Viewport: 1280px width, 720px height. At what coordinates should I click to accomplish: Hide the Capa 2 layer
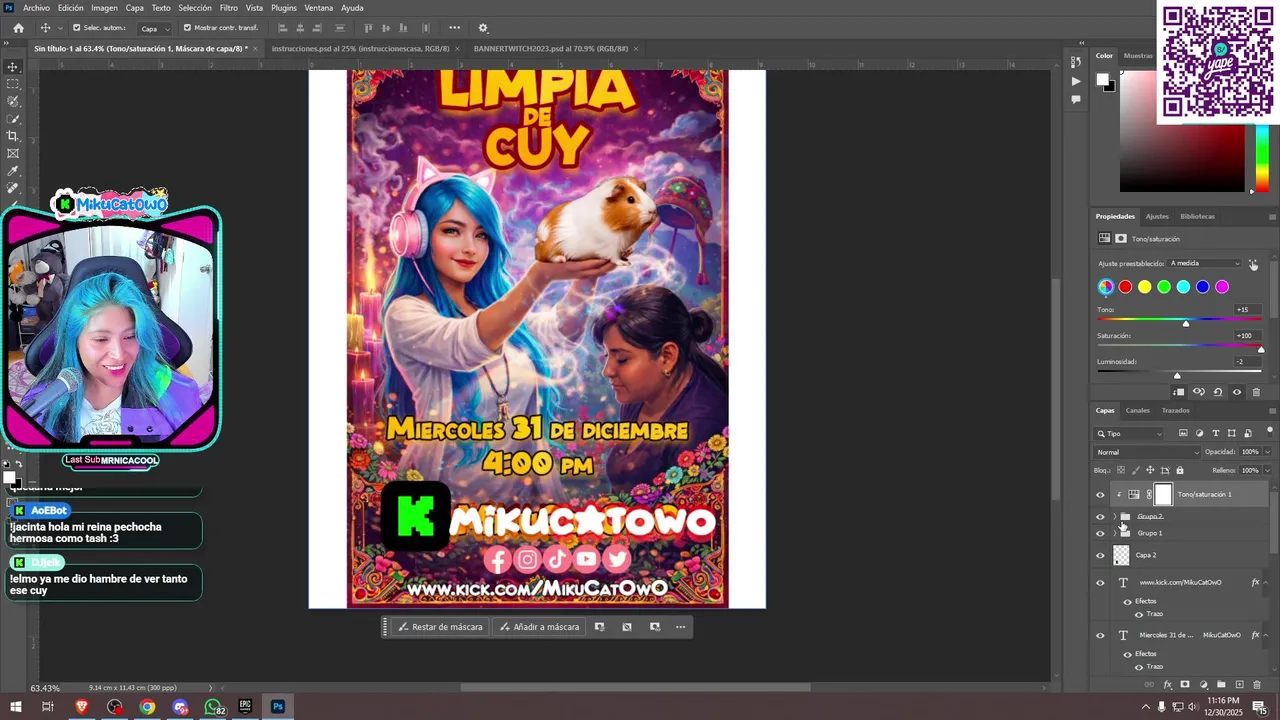point(1100,555)
